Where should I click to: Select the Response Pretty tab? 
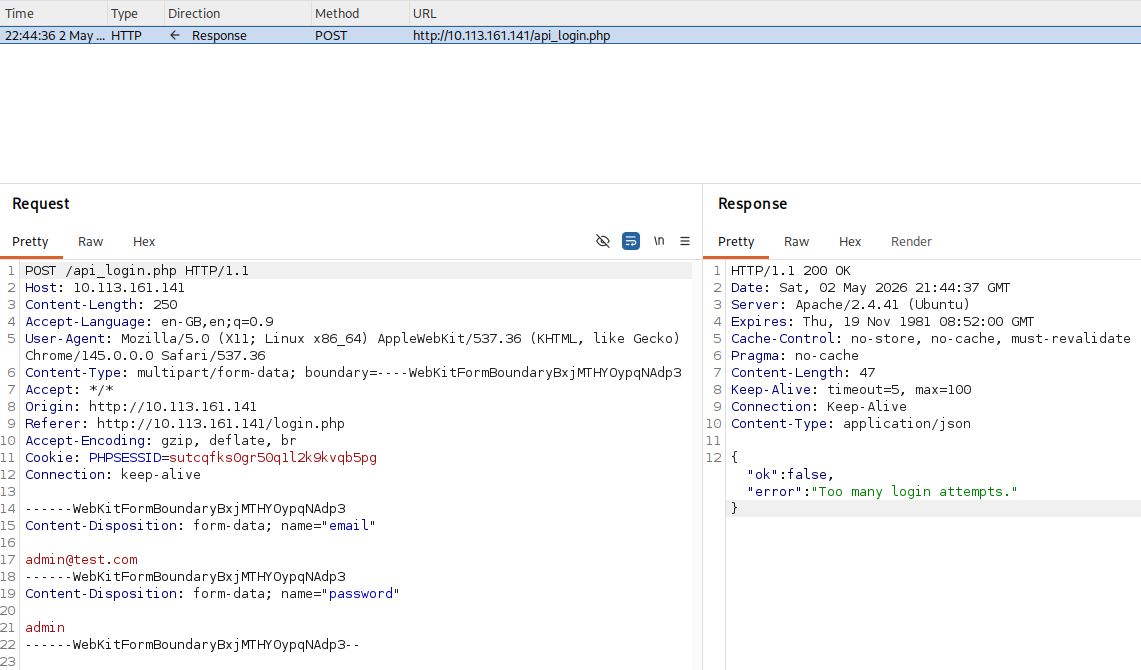coord(736,242)
